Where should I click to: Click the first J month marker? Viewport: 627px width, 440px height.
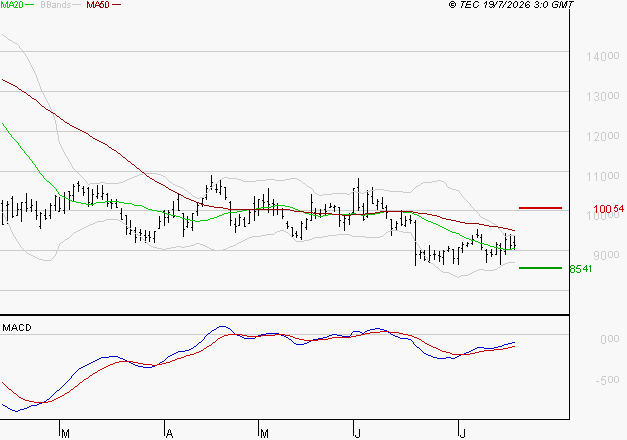coord(358,434)
